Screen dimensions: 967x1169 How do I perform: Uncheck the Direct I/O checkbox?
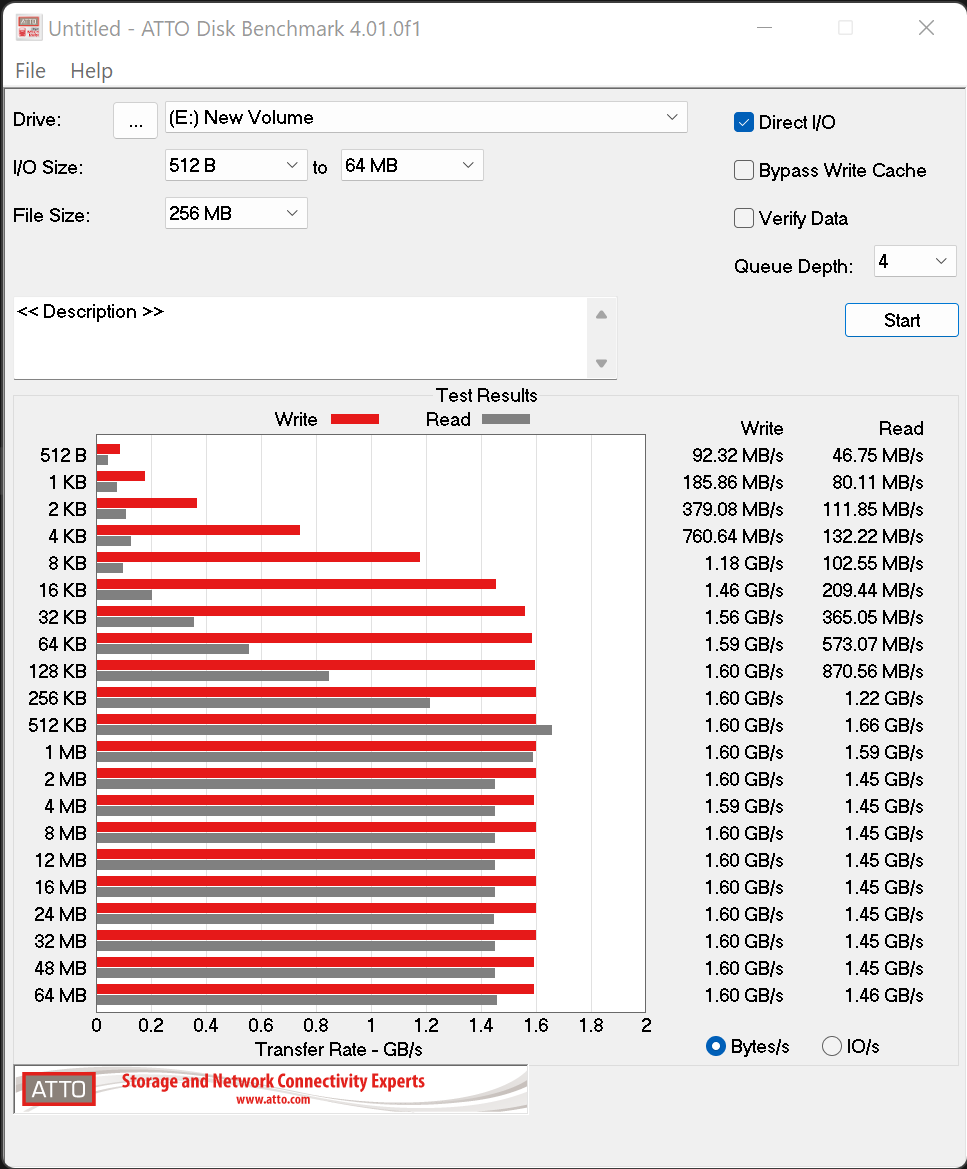[744, 122]
